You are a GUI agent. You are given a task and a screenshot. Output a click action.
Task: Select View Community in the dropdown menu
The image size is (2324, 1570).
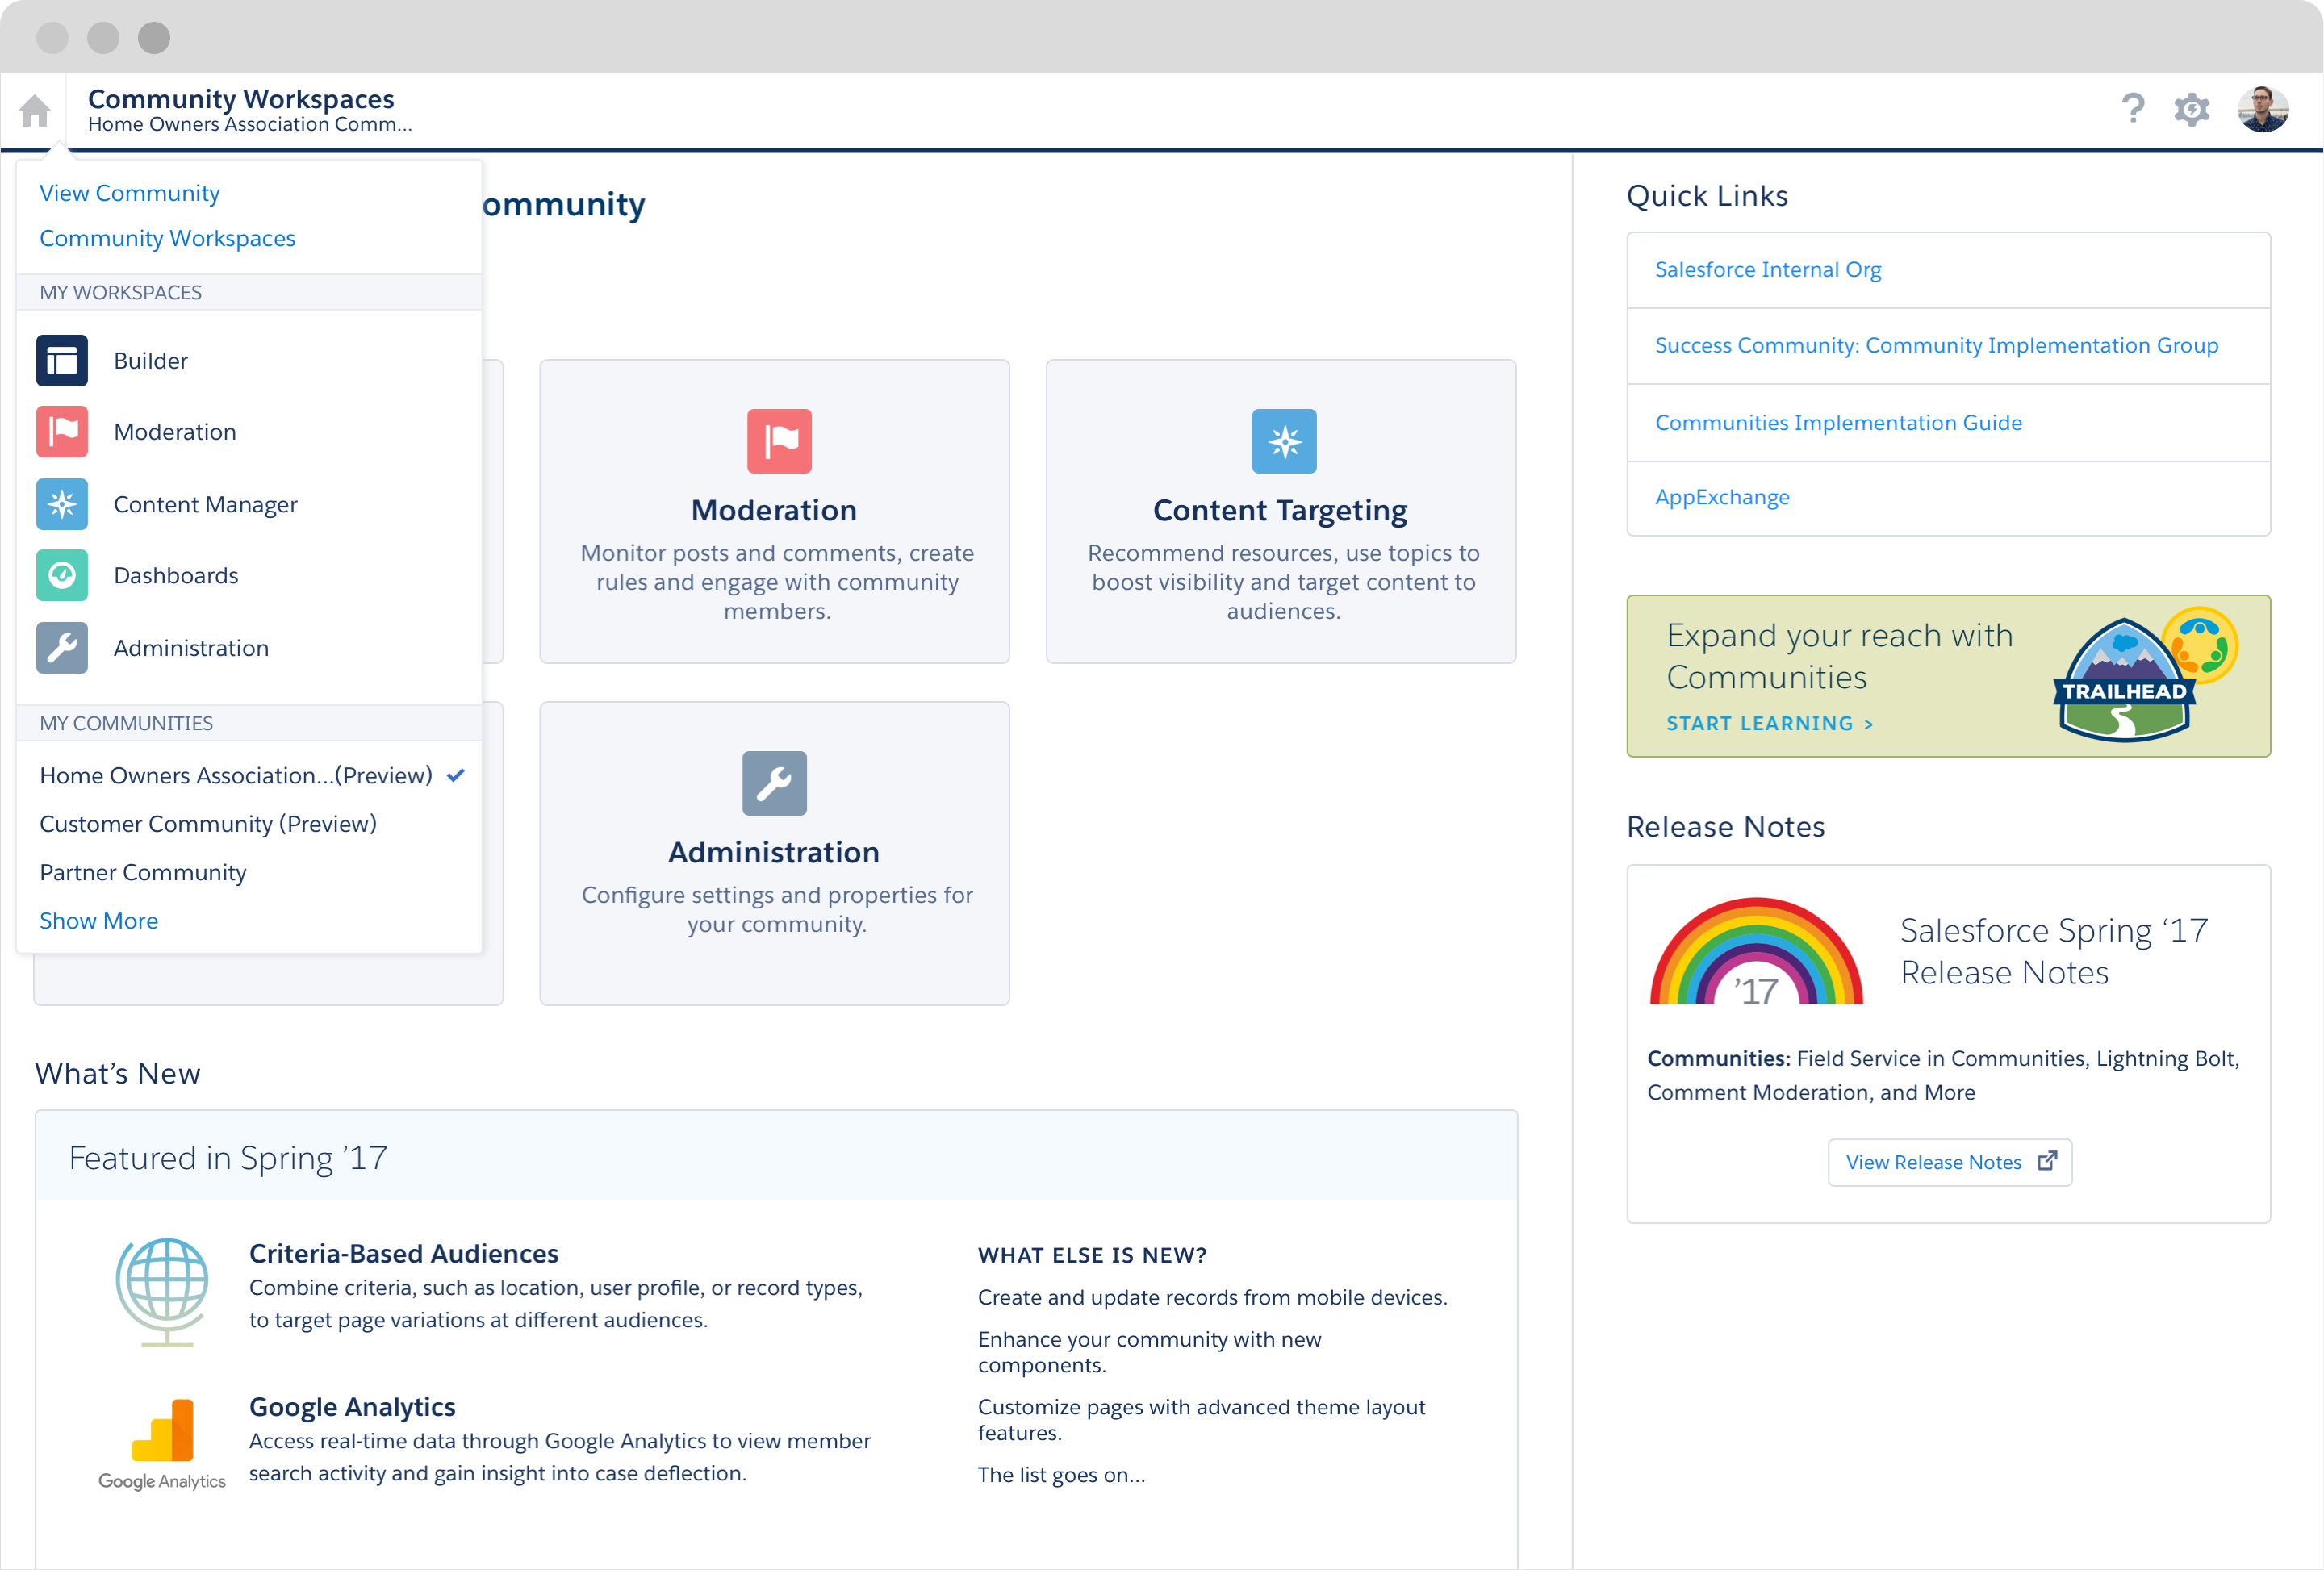tap(130, 193)
